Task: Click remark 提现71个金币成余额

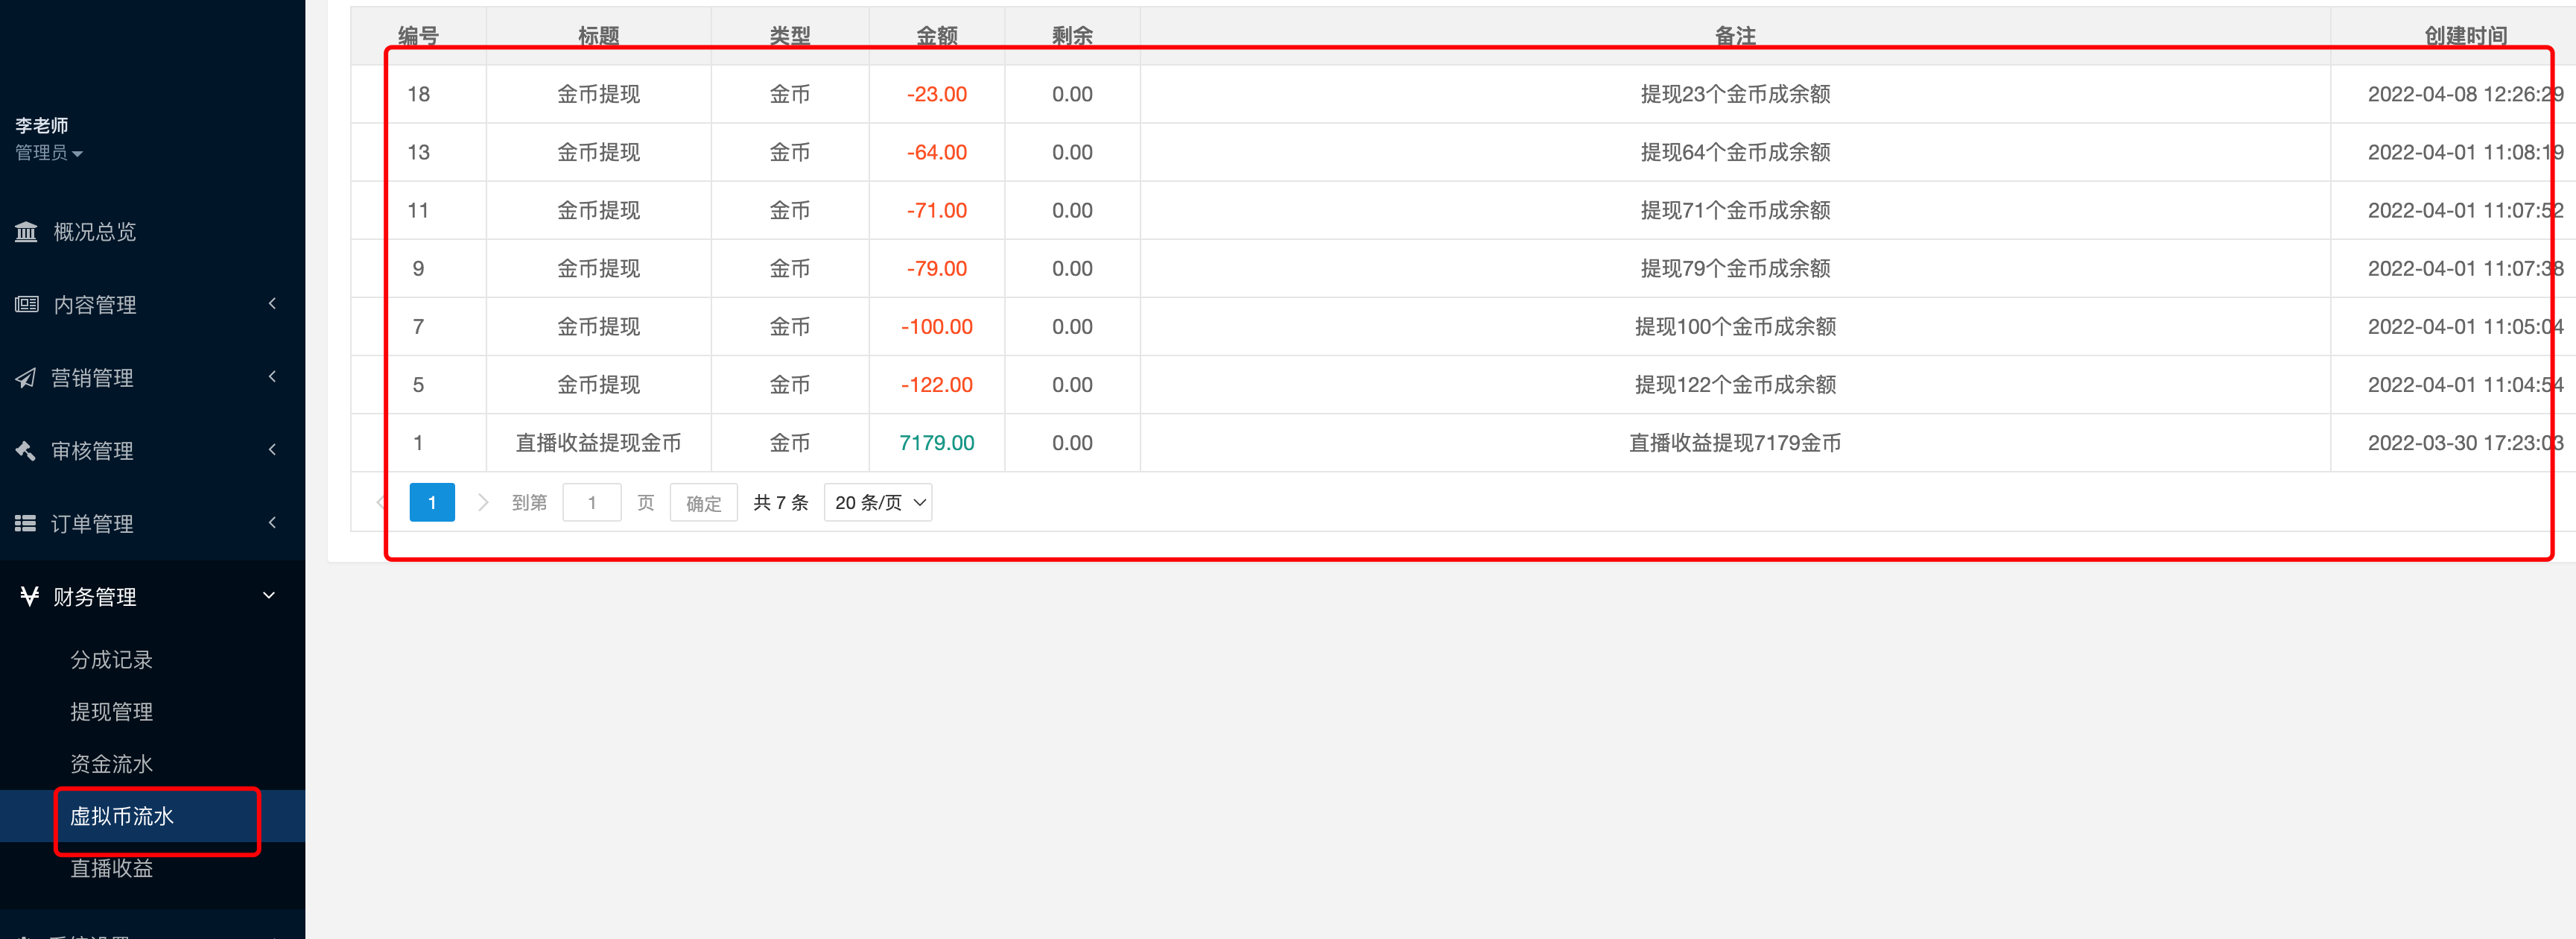Action: (1735, 210)
